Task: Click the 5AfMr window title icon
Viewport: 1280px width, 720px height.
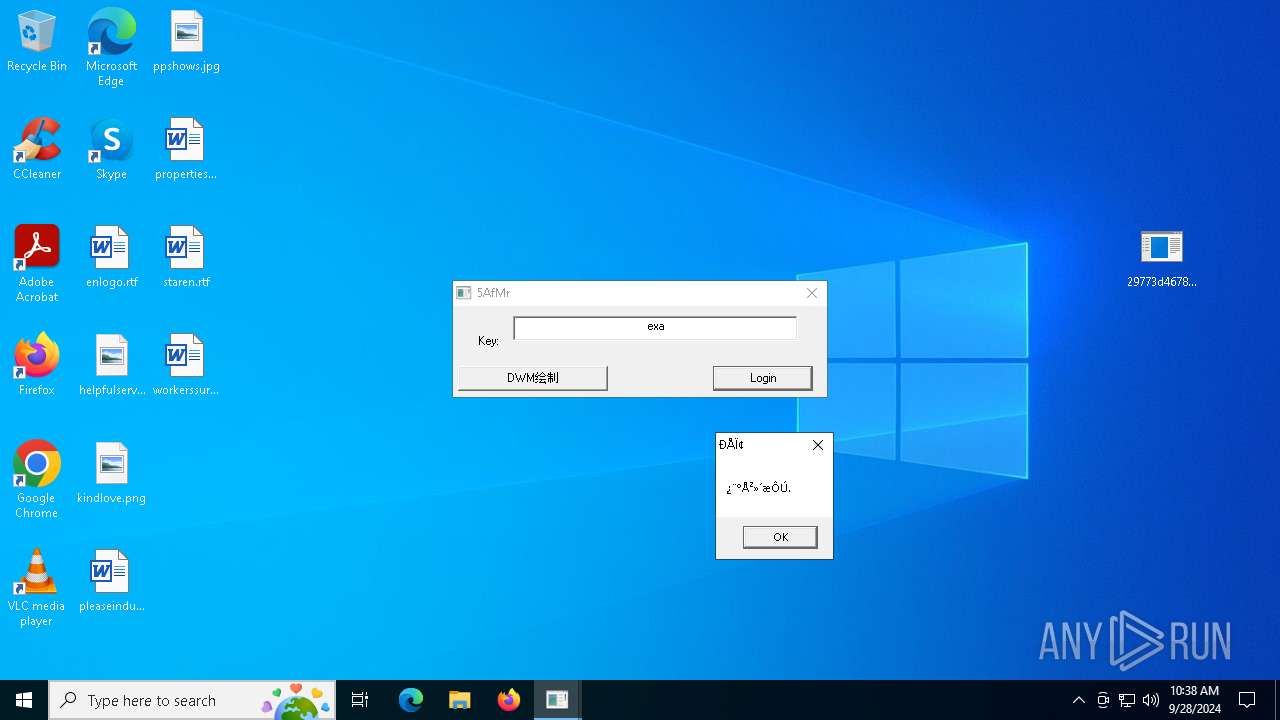Action: (464, 293)
